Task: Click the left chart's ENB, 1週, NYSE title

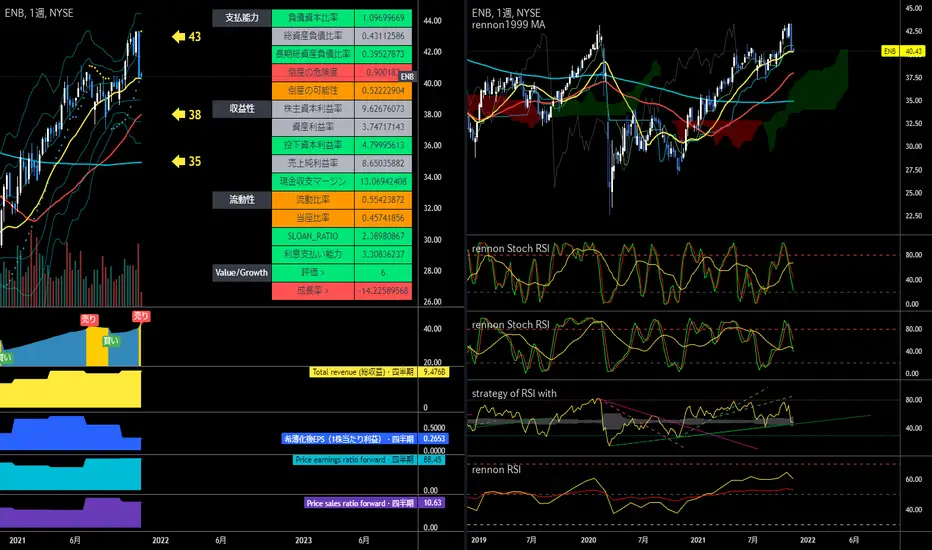Action: pos(39,12)
